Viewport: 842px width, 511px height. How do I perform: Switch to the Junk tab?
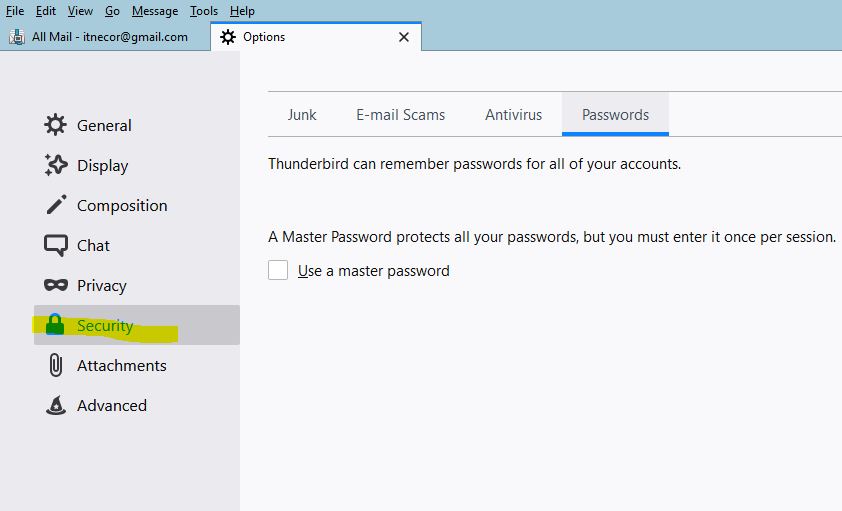pyautogui.click(x=302, y=114)
